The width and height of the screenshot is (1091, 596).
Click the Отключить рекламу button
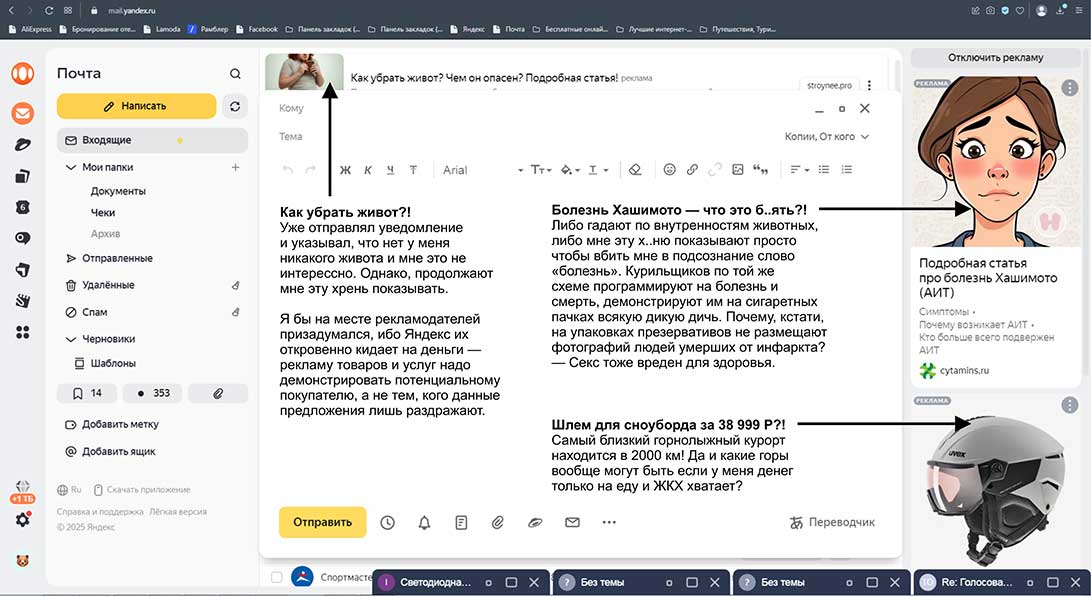pos(995,57)
